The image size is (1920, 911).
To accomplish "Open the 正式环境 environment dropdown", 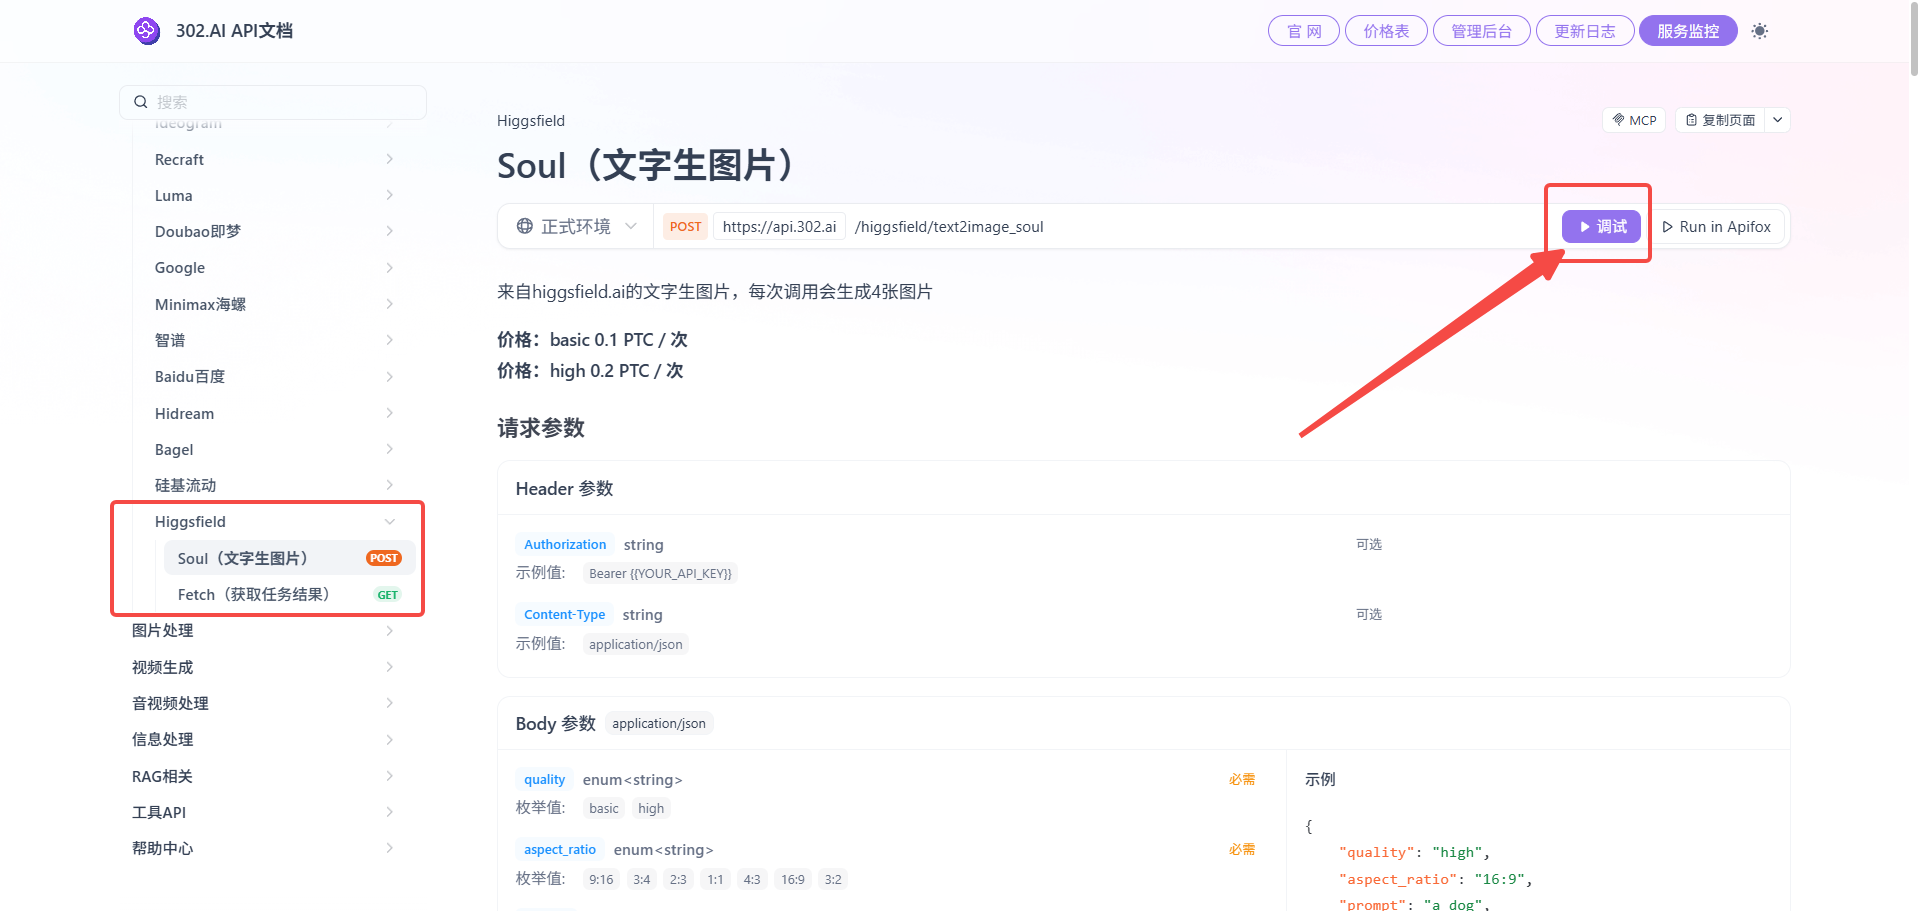I will tap(577, 227).
